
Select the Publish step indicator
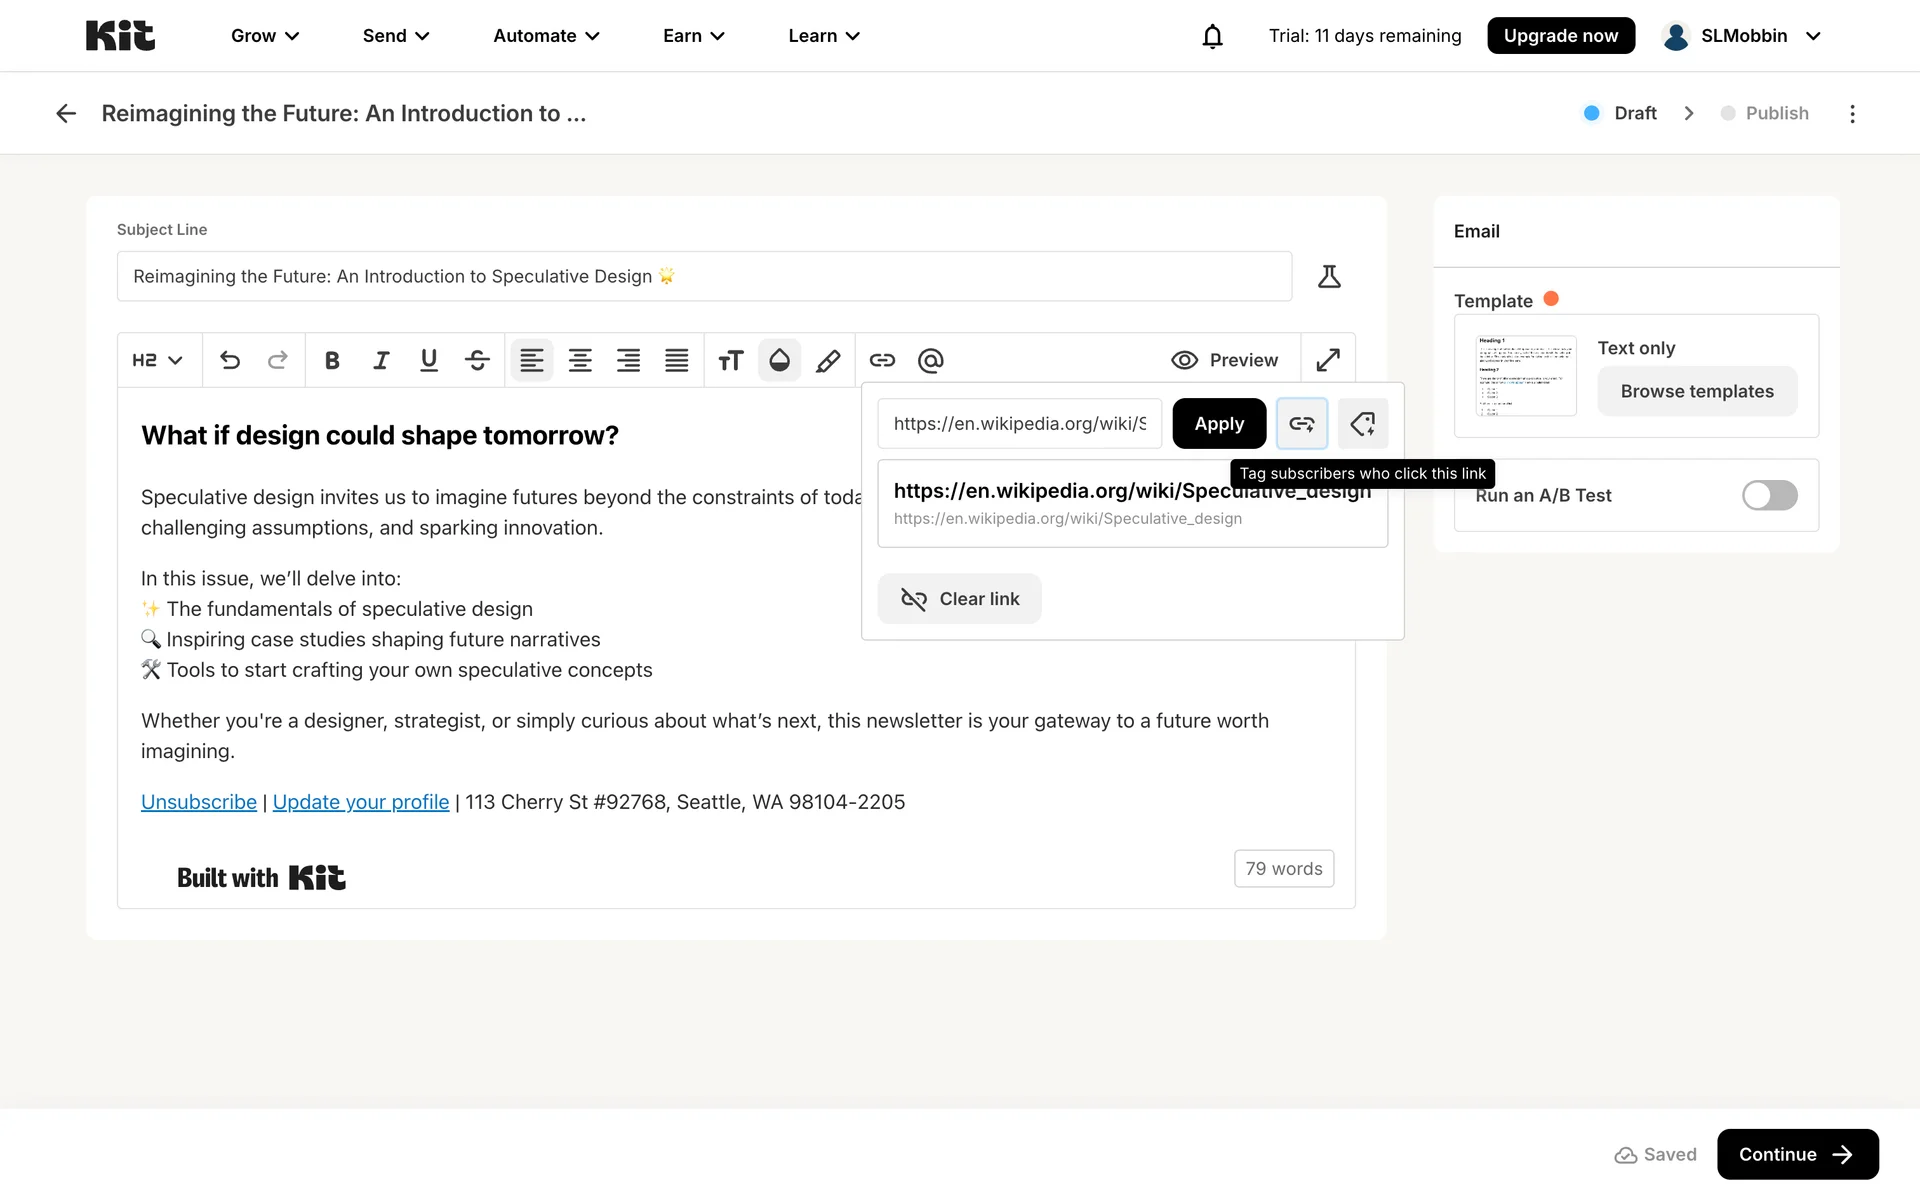pyautogui.click(x=1765, y=113)
